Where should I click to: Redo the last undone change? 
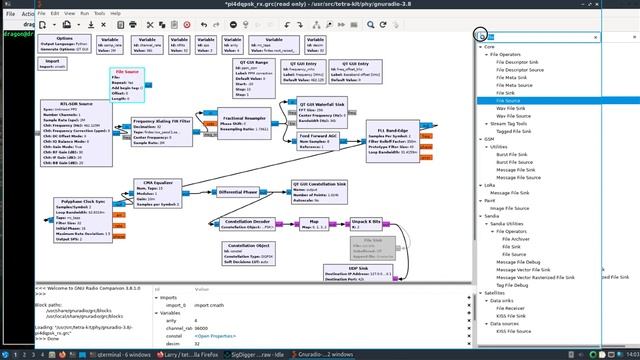point(216,25)
